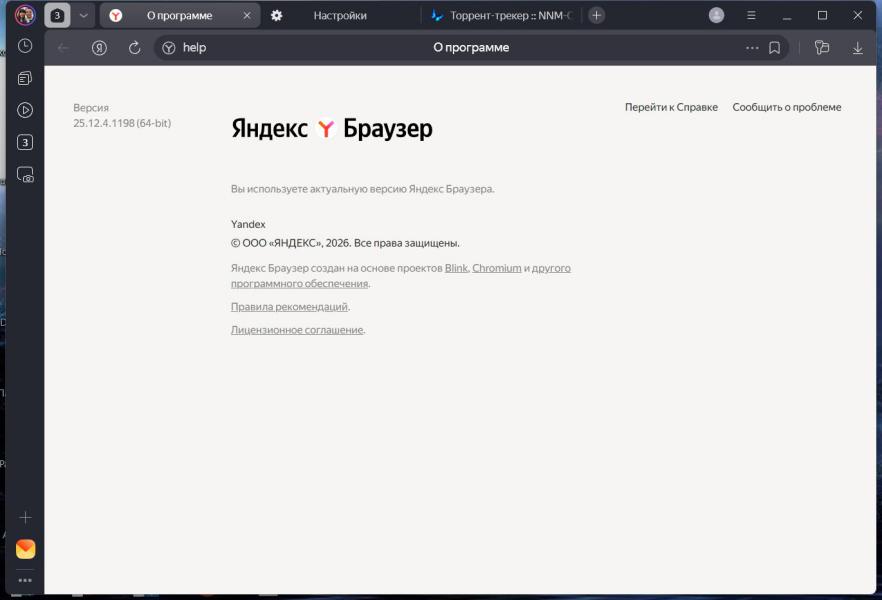Open the media player sidebar icon
Screen dimensions: 882x600
coord(25,110)
